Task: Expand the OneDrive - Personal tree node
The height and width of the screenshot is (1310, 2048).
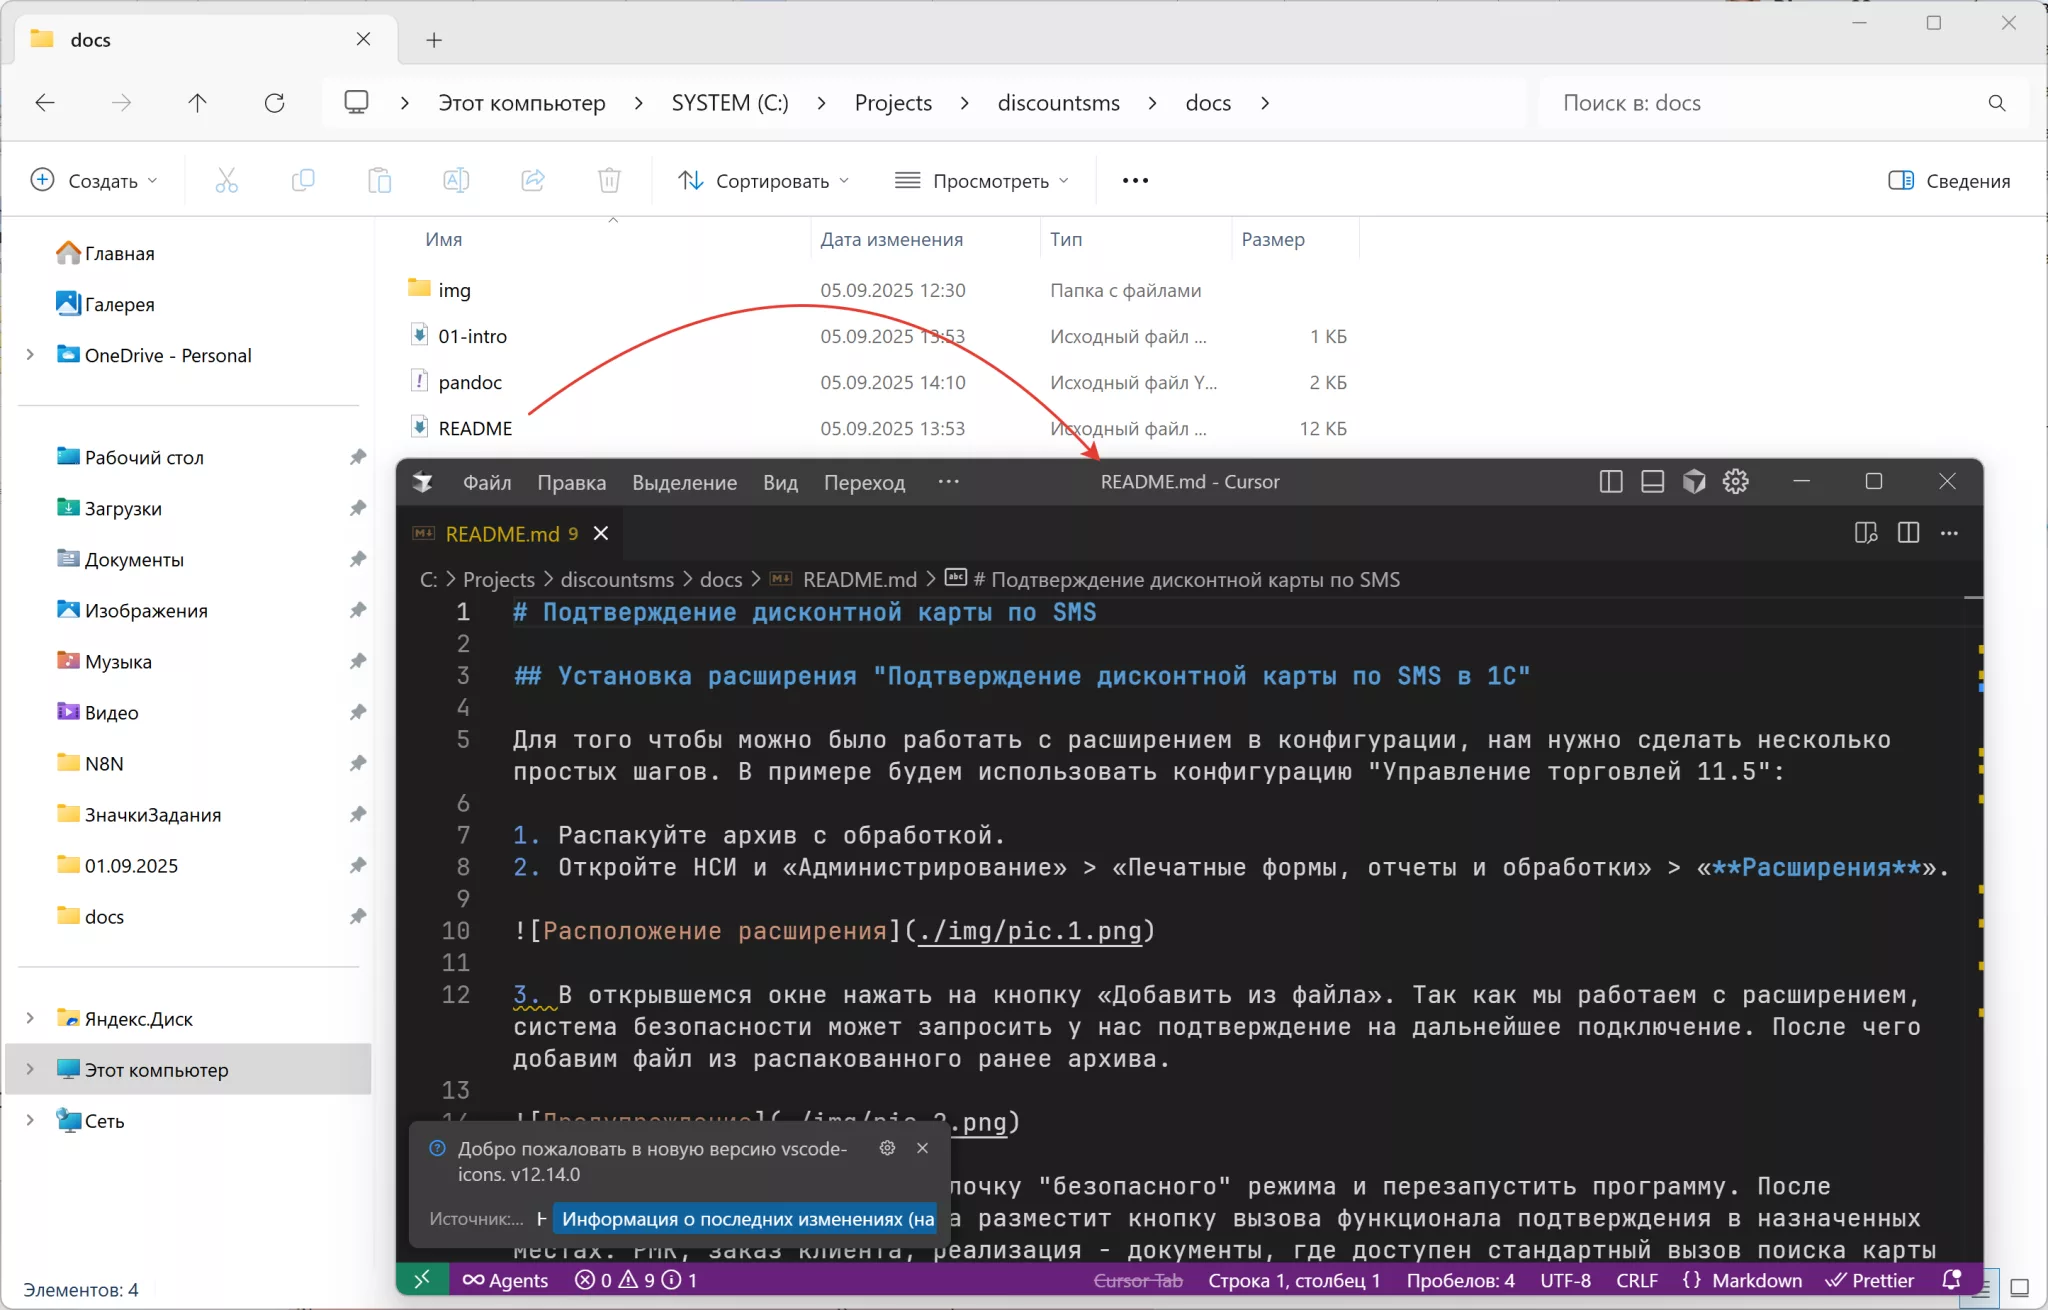Action: pyautogui.click(x=30, y=355)
